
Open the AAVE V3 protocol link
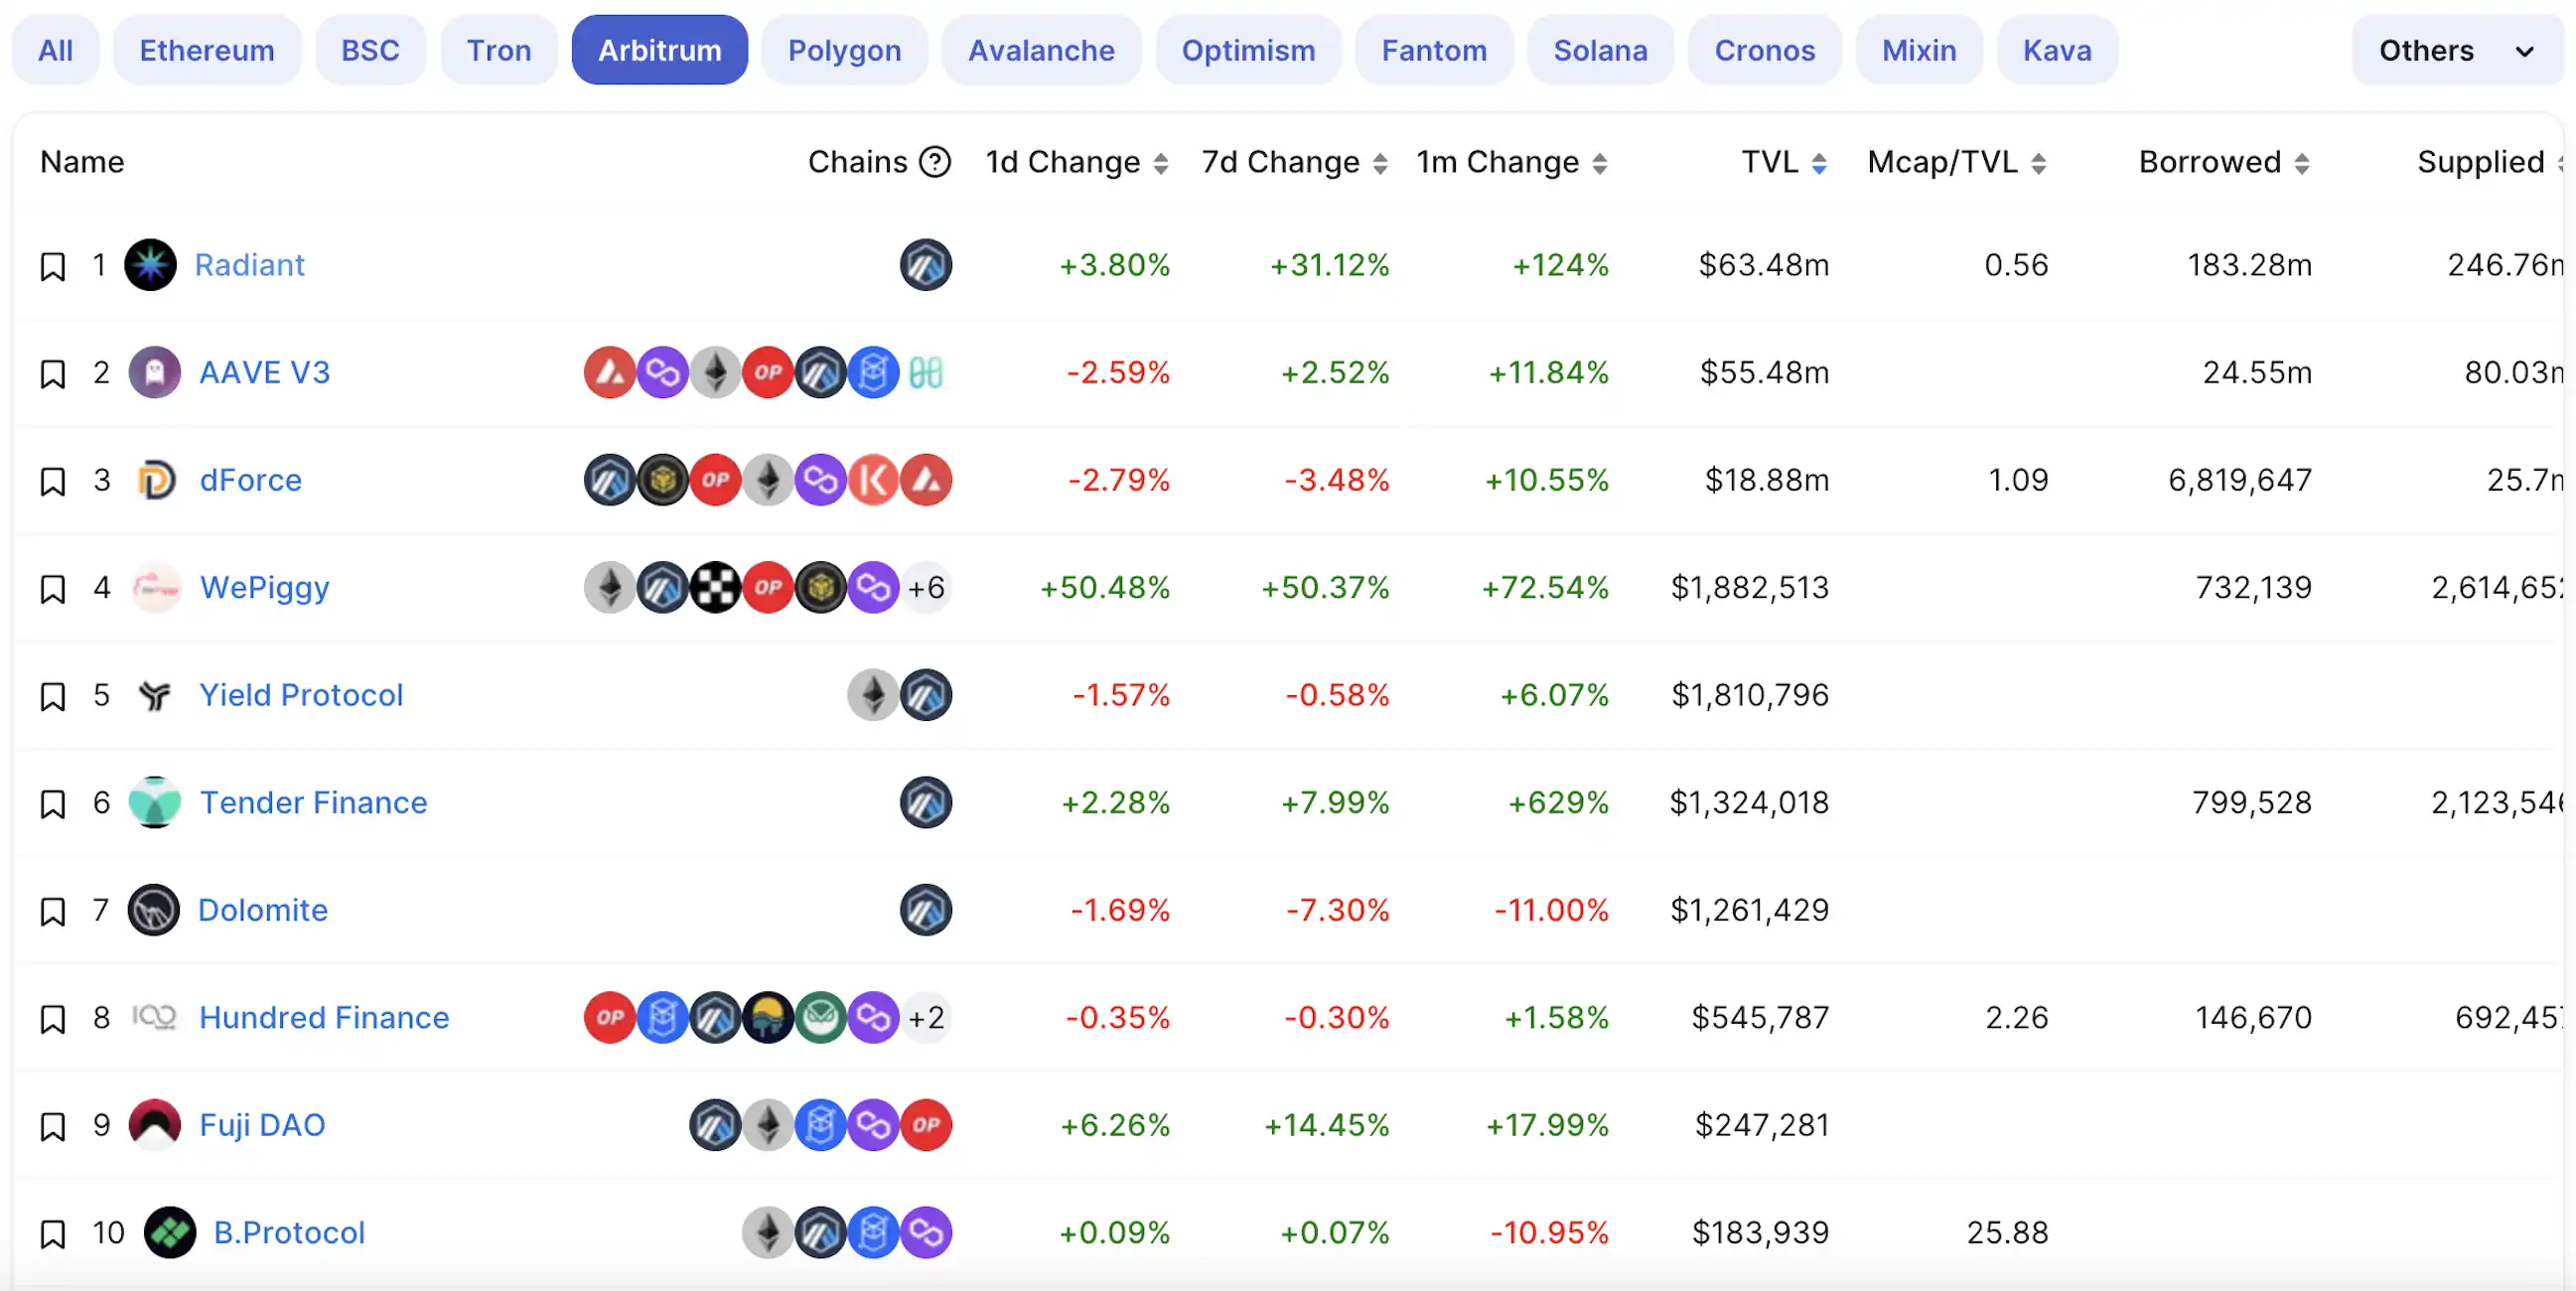[264, 372]
